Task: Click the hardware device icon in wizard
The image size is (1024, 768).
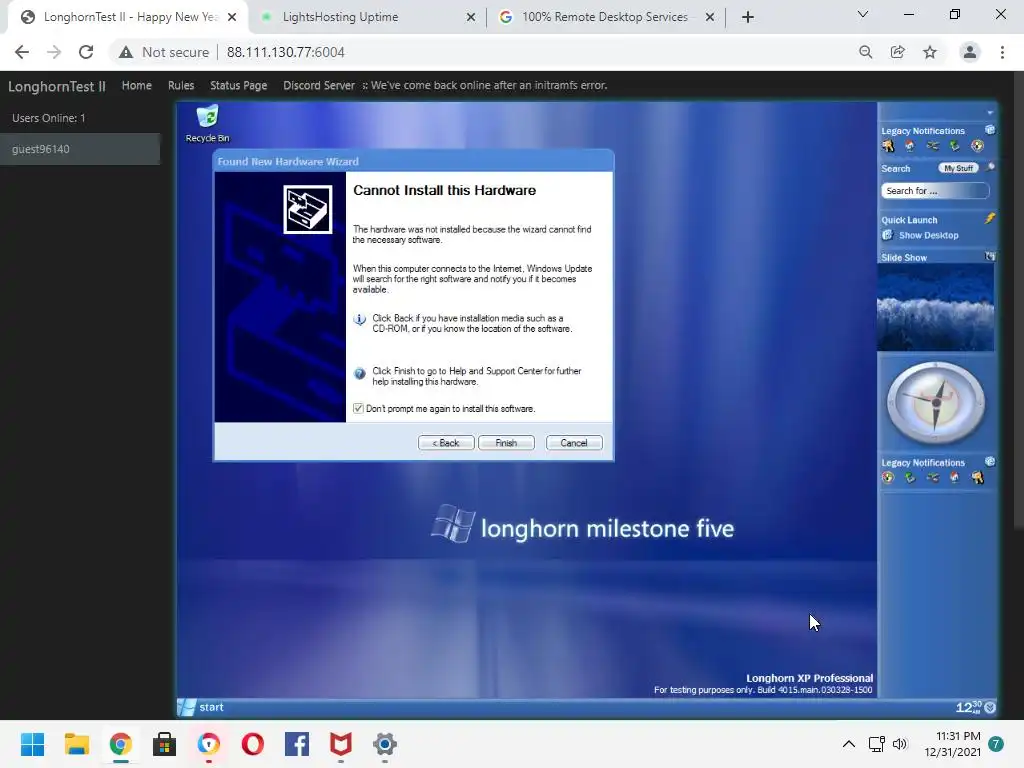Action: pyautogui.click(x=308, y=209)
